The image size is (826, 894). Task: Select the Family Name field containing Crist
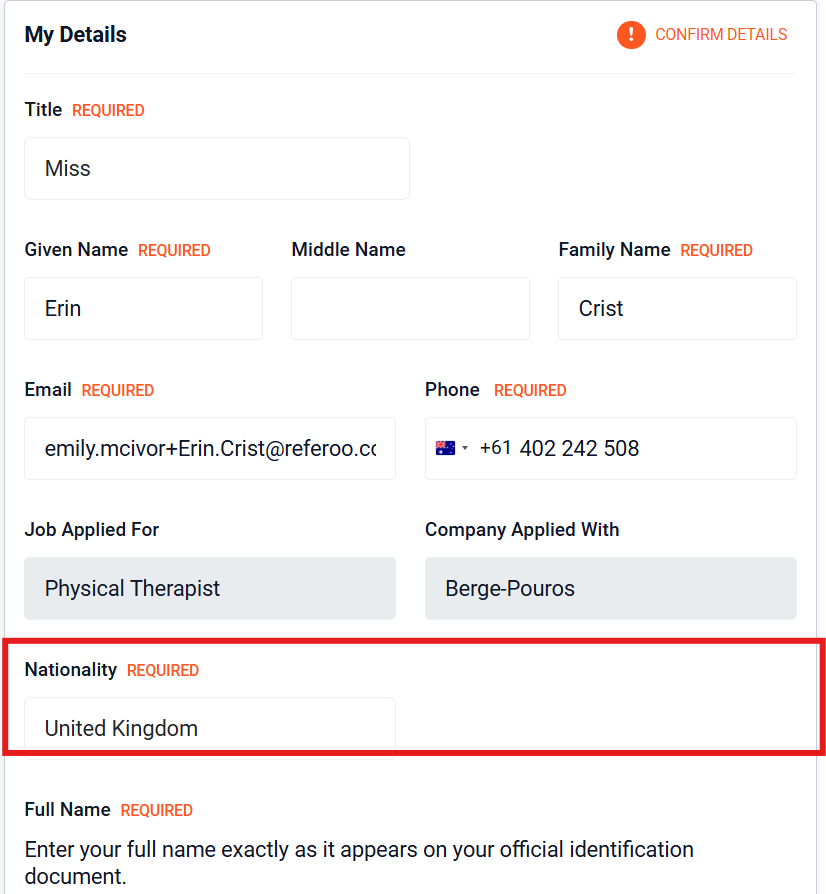[677, 308]
